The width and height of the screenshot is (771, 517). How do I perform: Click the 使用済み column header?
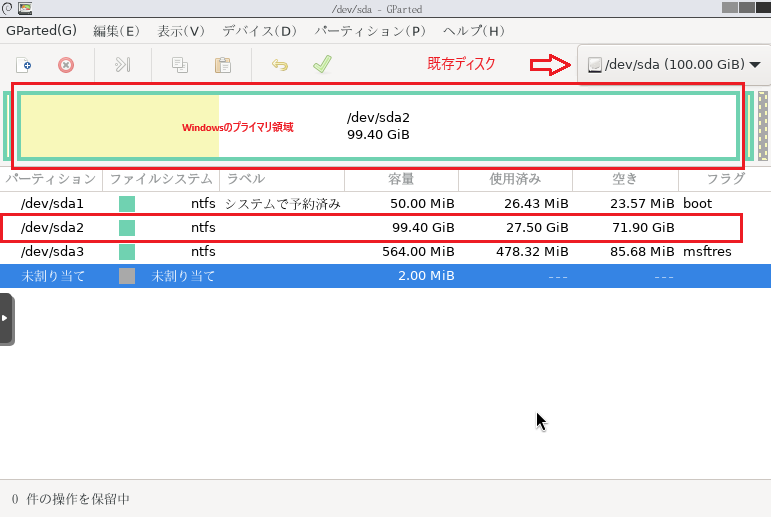click(515, 179)
